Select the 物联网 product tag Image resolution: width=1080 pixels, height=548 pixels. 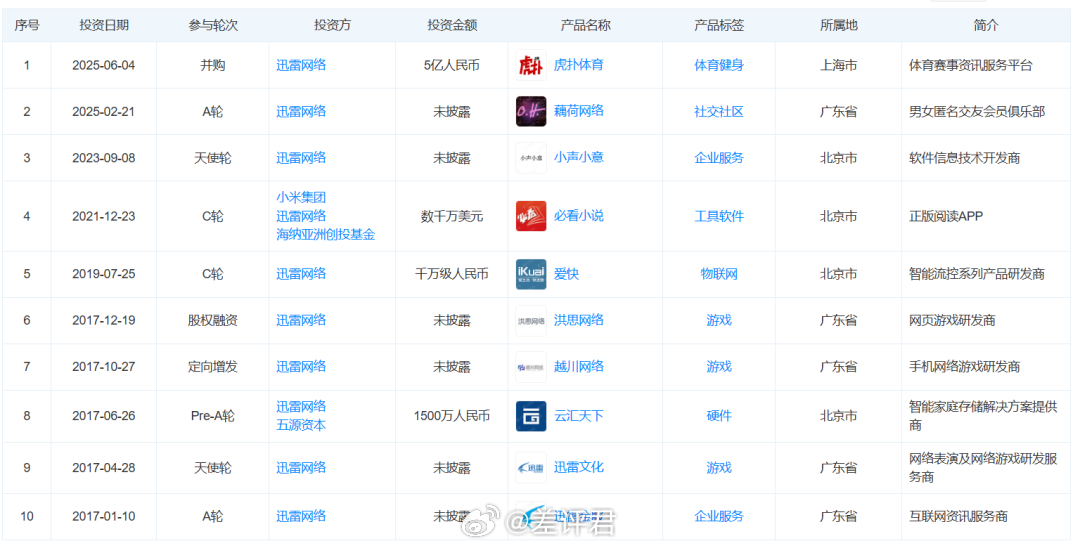click(x=718, y=274)
